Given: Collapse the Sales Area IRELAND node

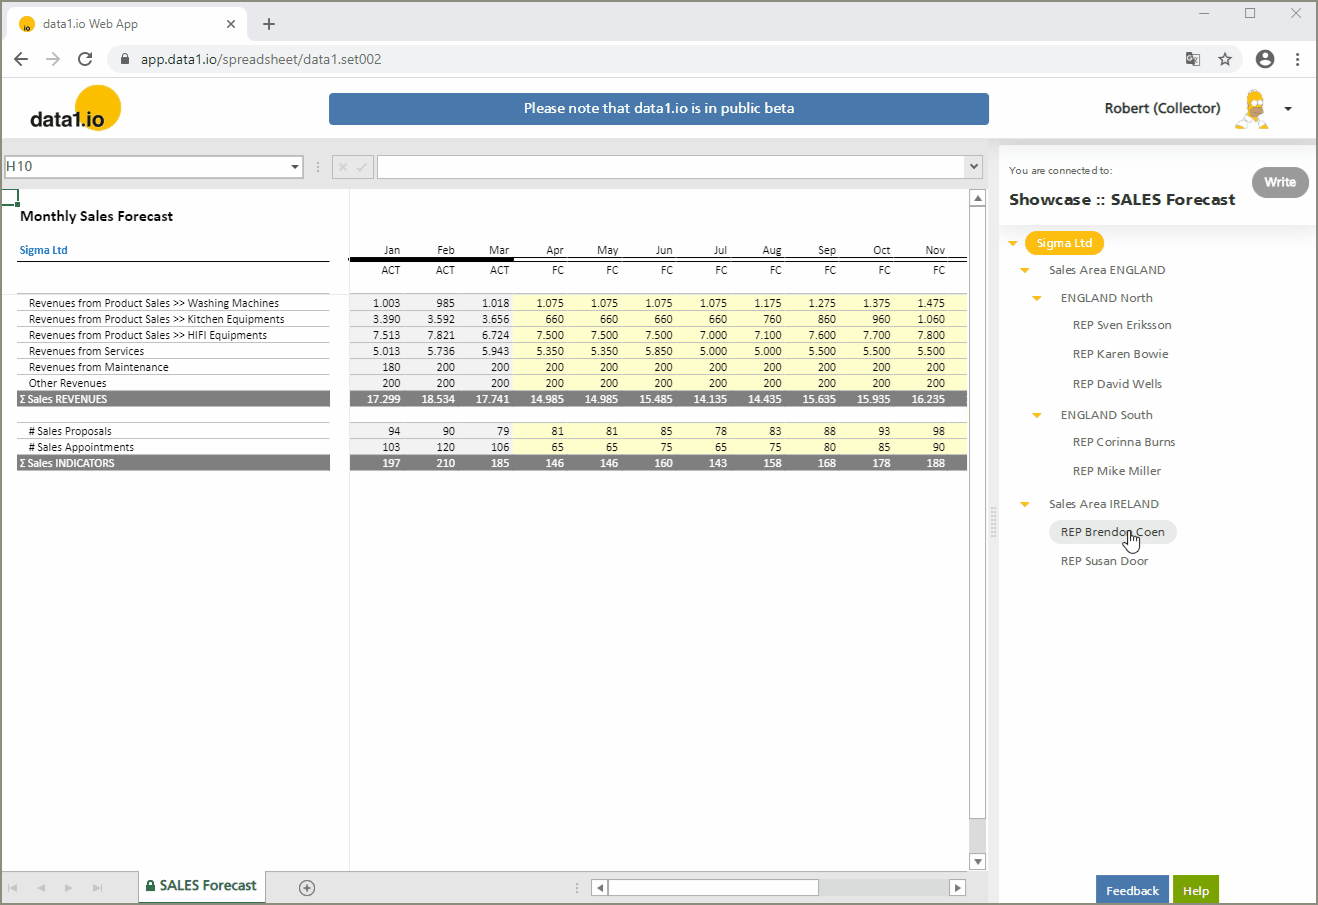Looking at the screenshot, I should point(1025,504).
